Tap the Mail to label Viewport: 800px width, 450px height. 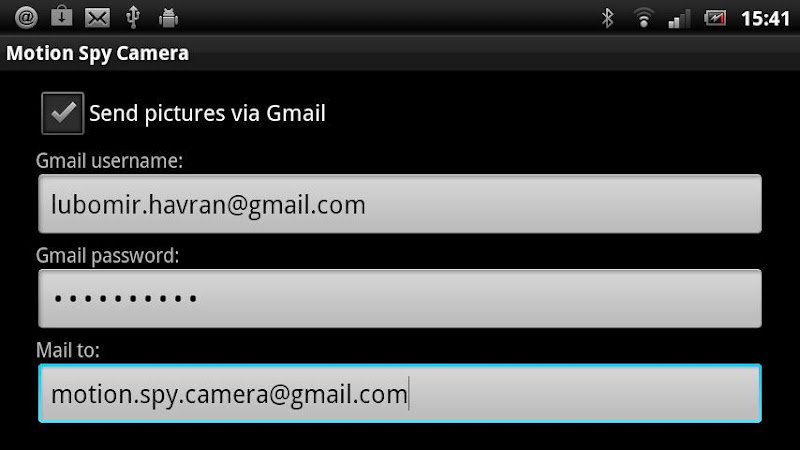pos(68,351)
